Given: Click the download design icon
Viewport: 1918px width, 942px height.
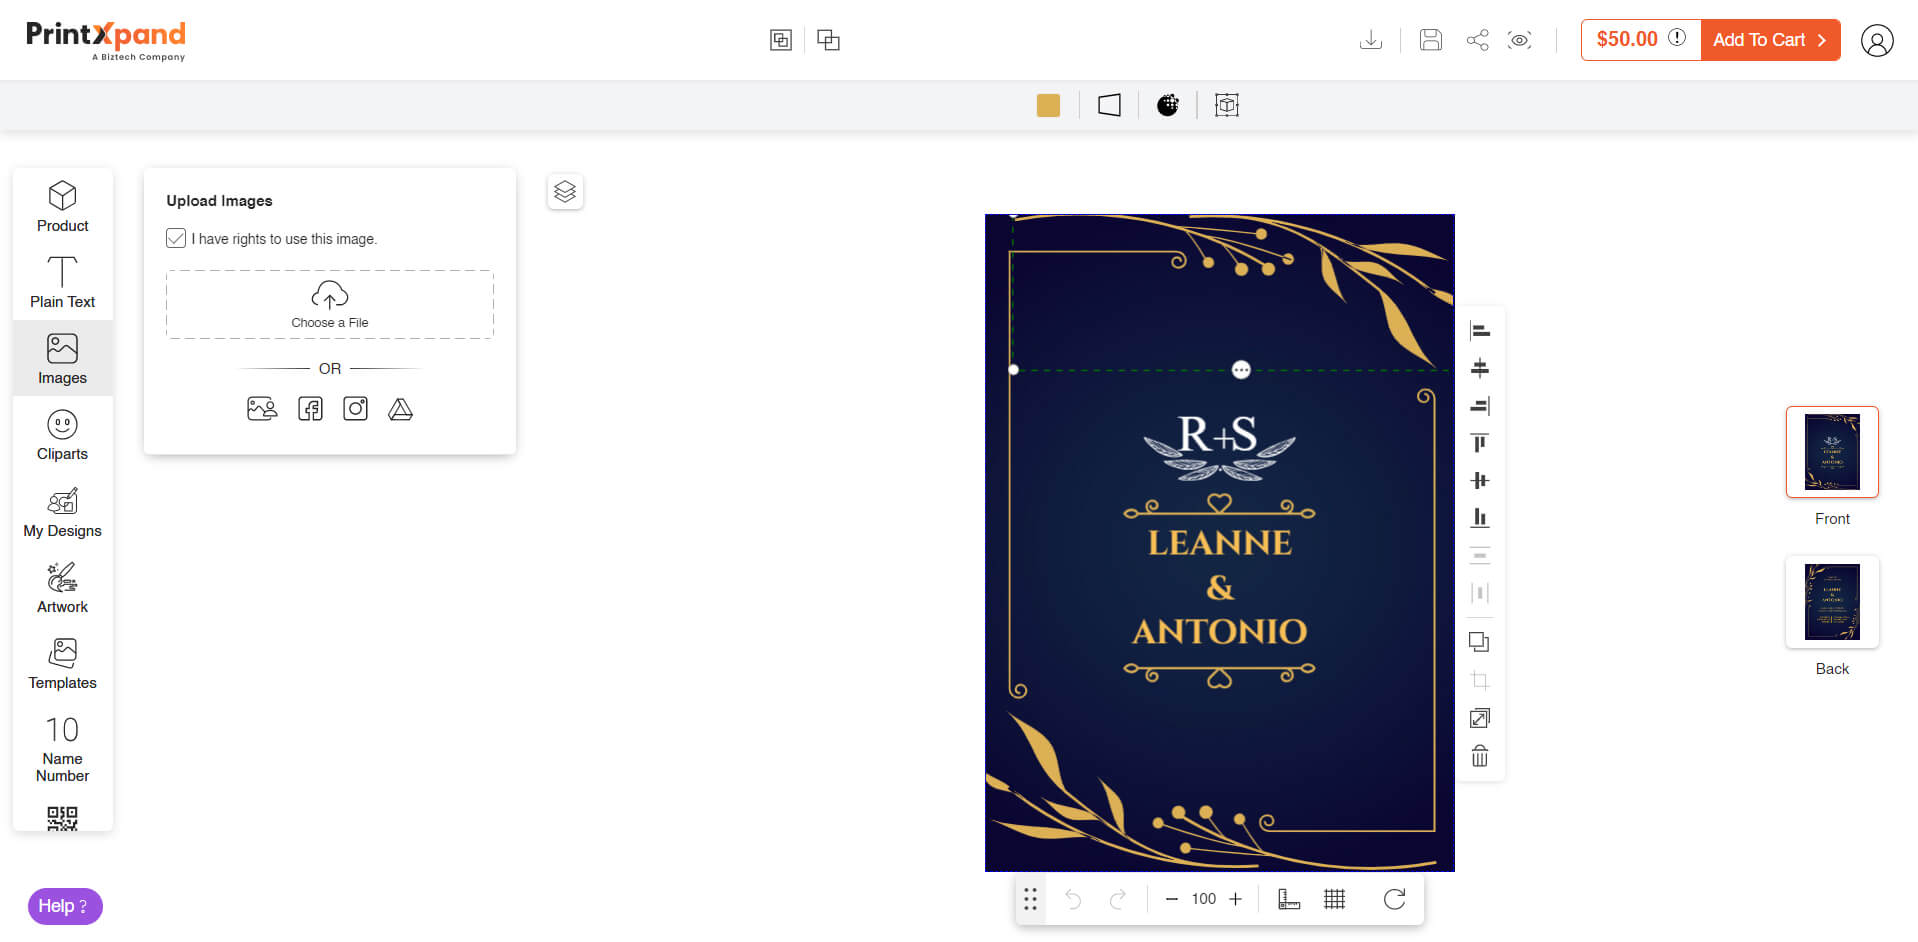Looking at the screenshot, I should pos(1371,40).
